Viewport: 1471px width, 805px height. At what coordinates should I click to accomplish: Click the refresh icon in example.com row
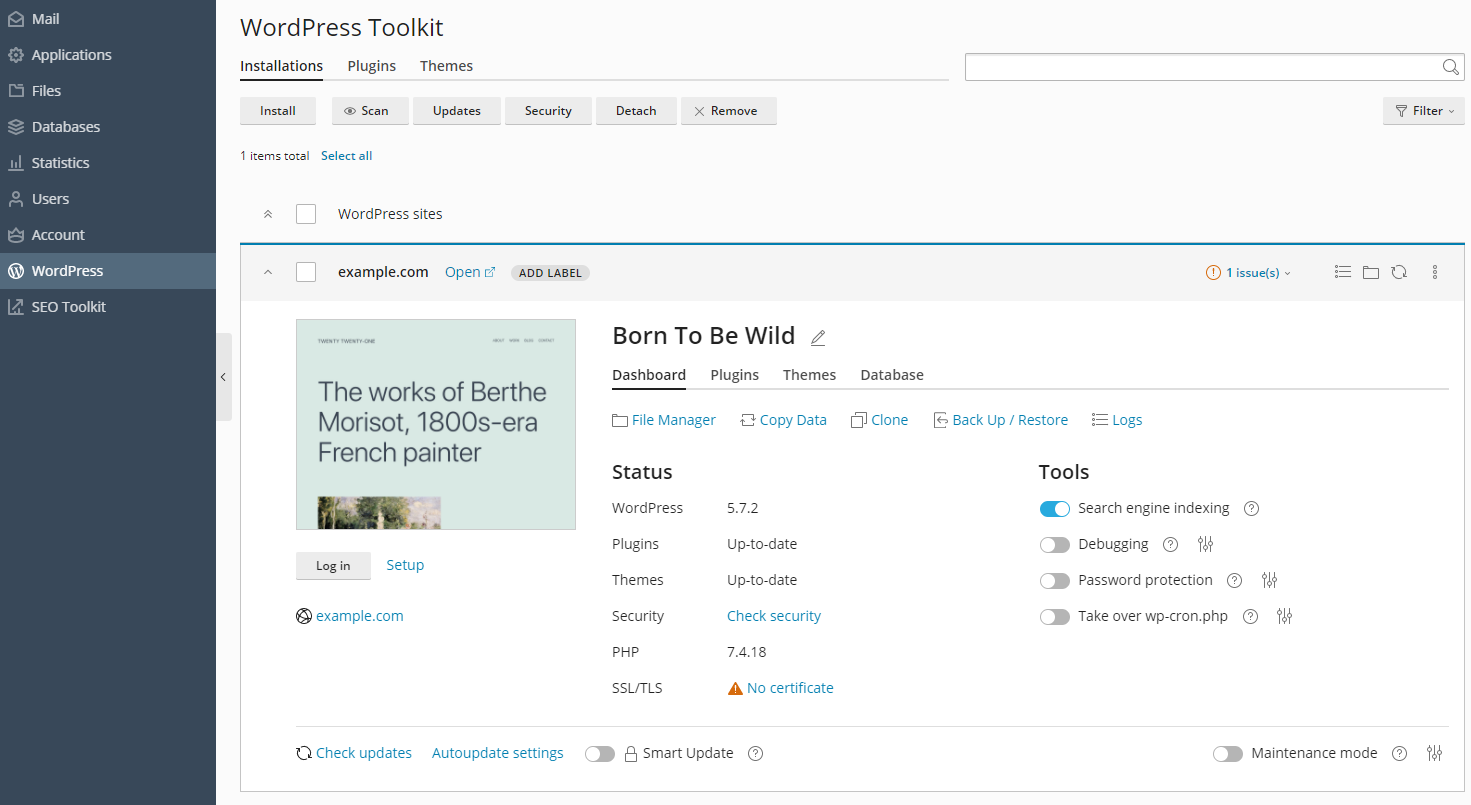point(1399,272)
